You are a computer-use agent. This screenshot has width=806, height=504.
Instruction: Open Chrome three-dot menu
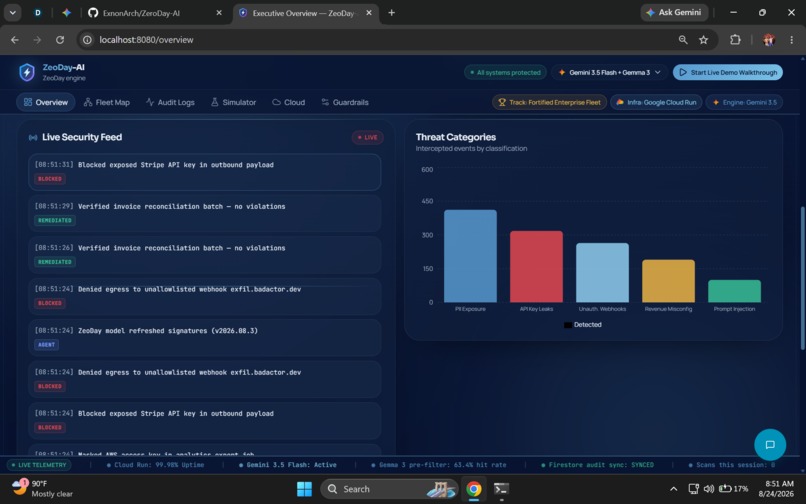[x=792, y=40]
